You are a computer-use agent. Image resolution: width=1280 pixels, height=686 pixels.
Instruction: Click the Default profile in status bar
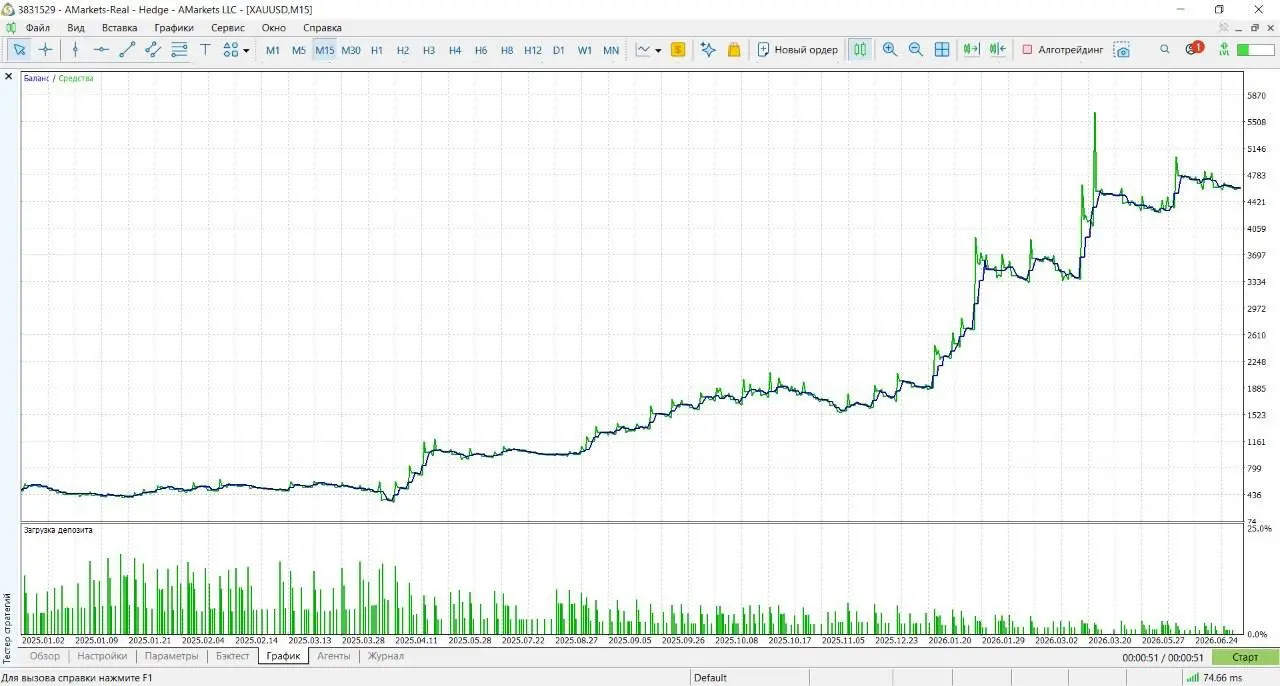point(710,677)
